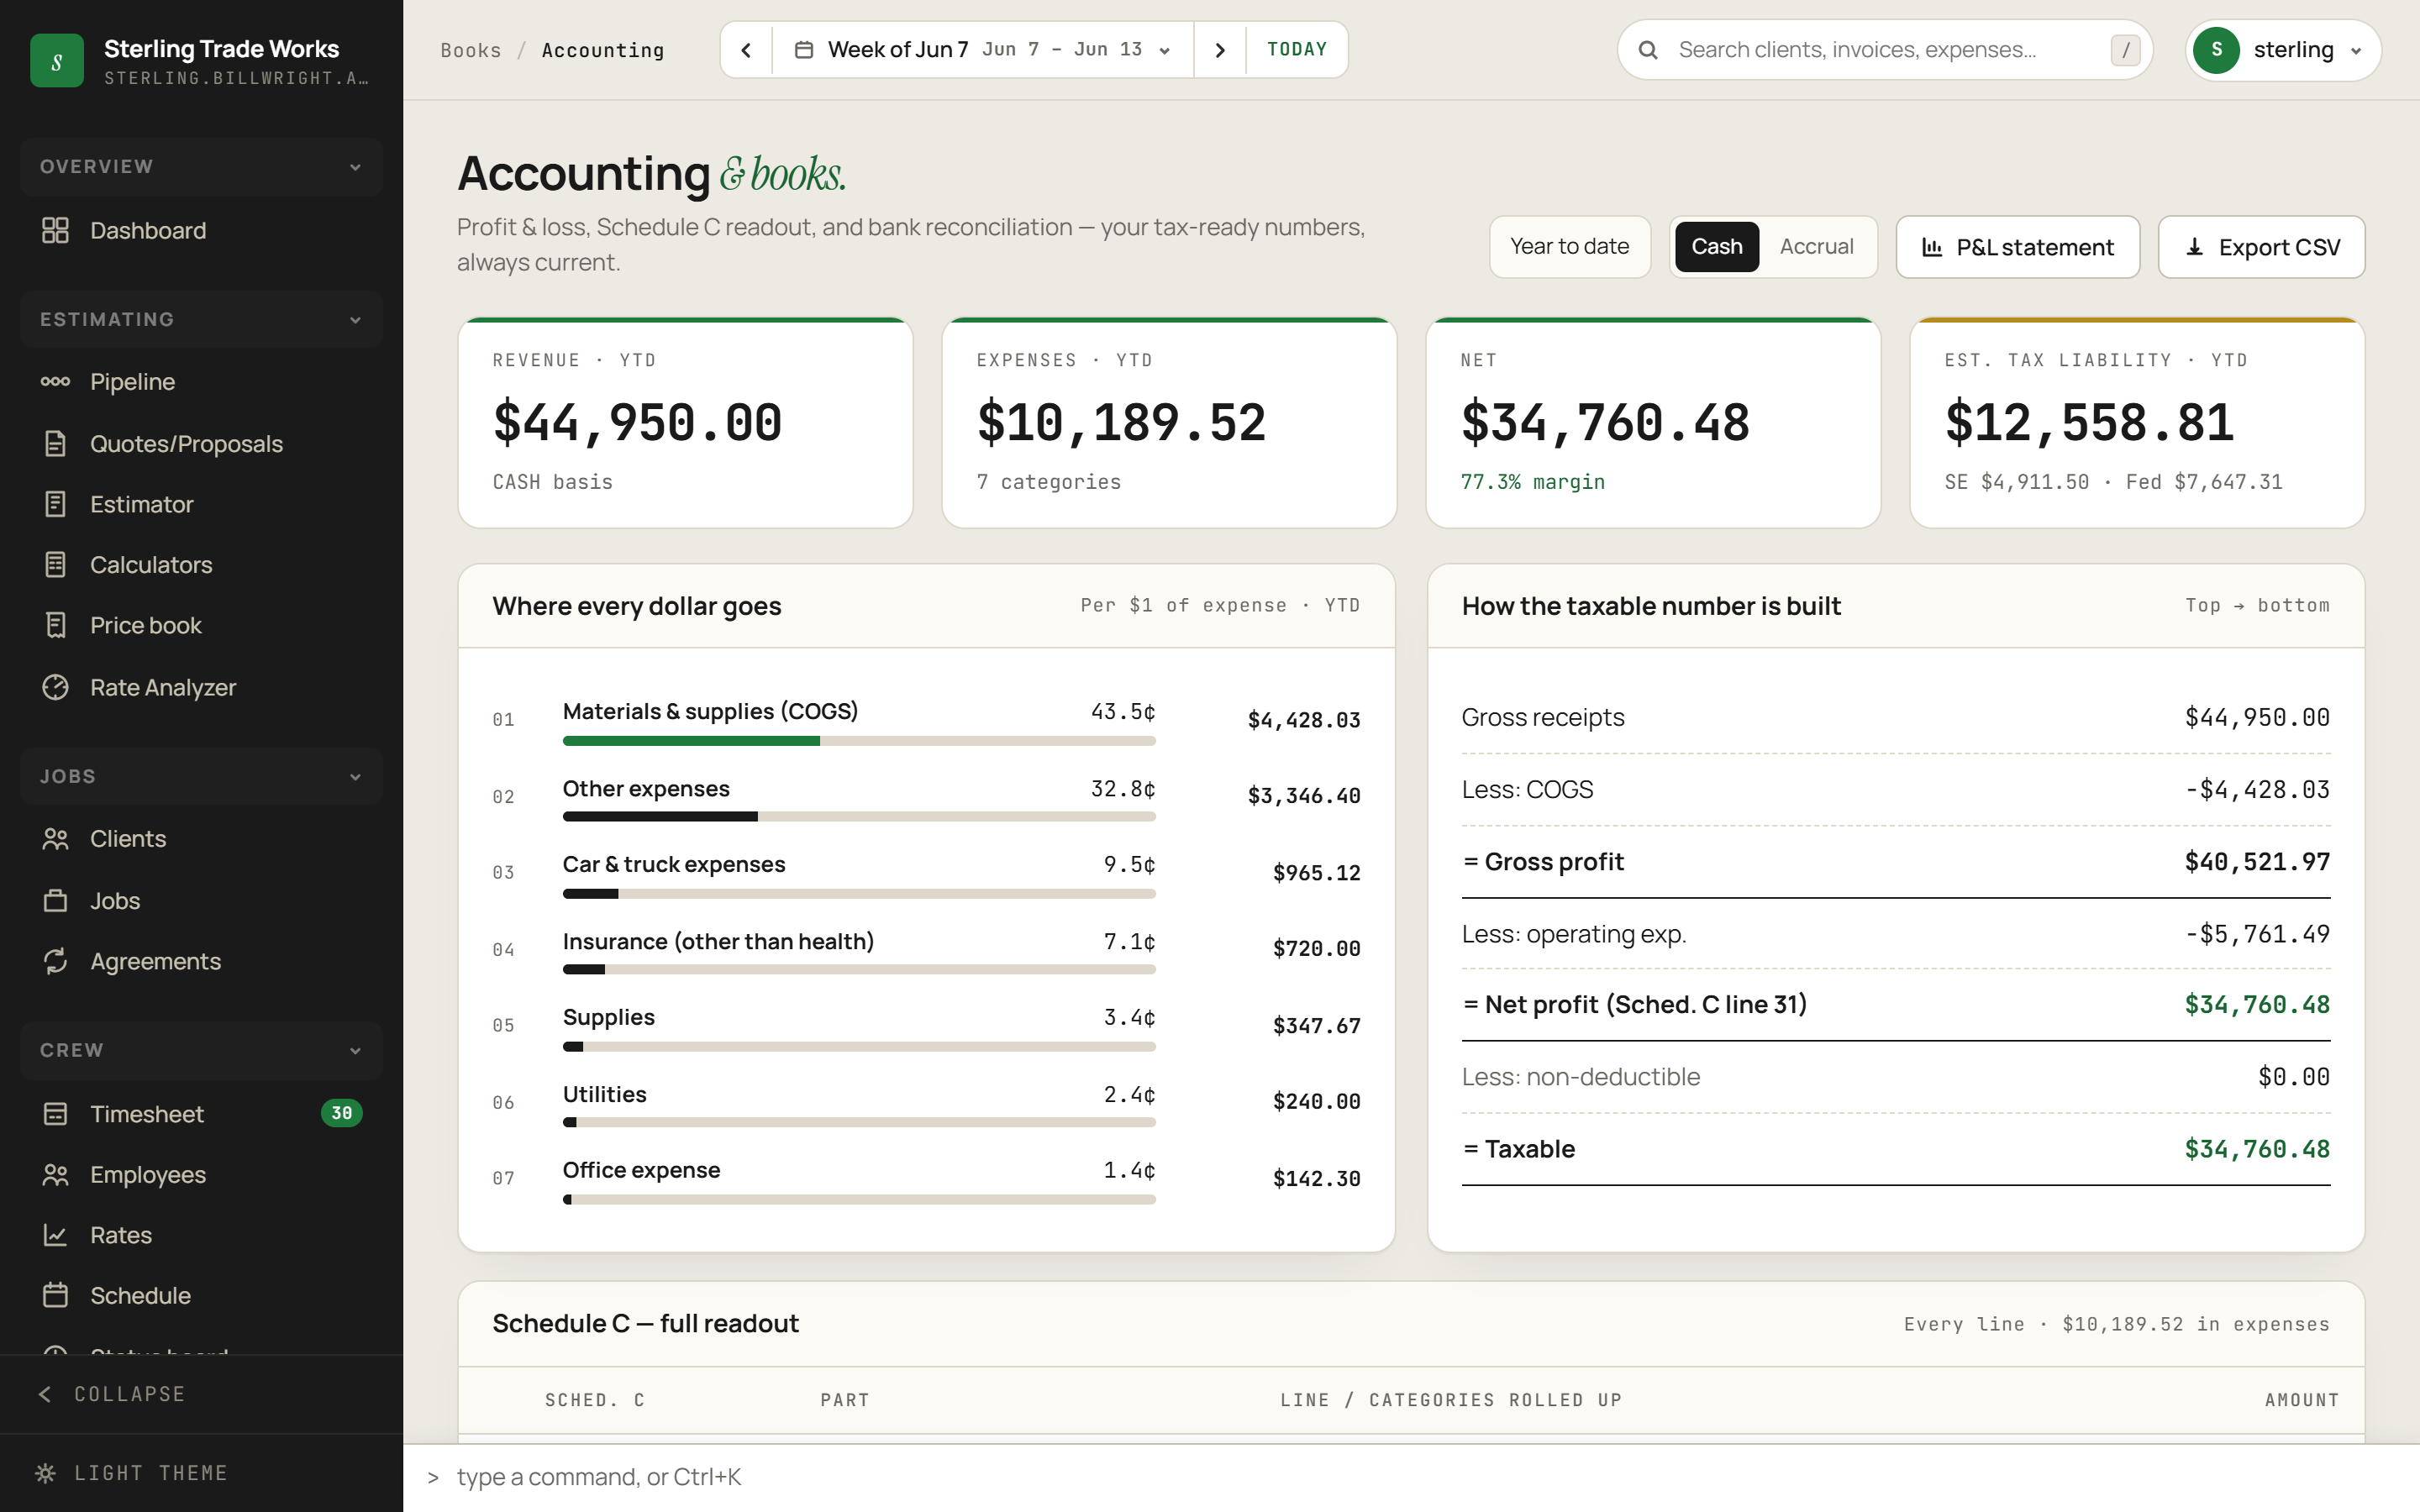The image size is (2420, 1512).
Task: Open the P&L statement
Action: tap(2018, 247)
